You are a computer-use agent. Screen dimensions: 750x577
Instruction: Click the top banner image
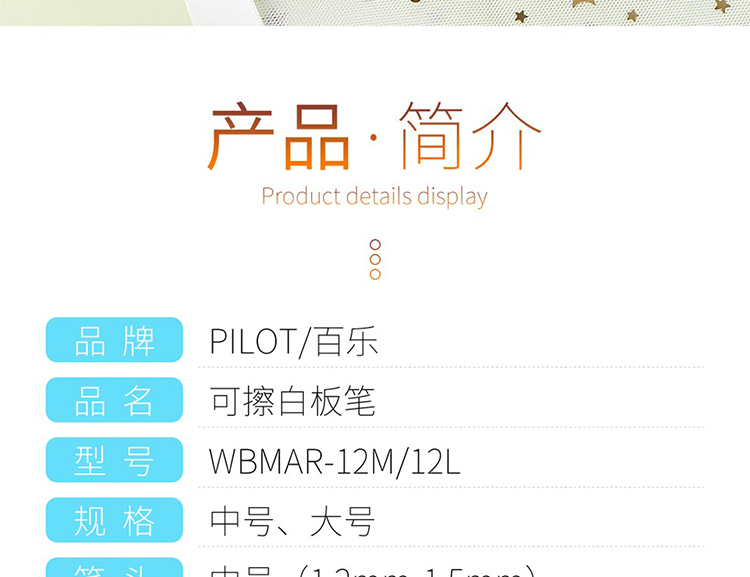click(375, 13)
